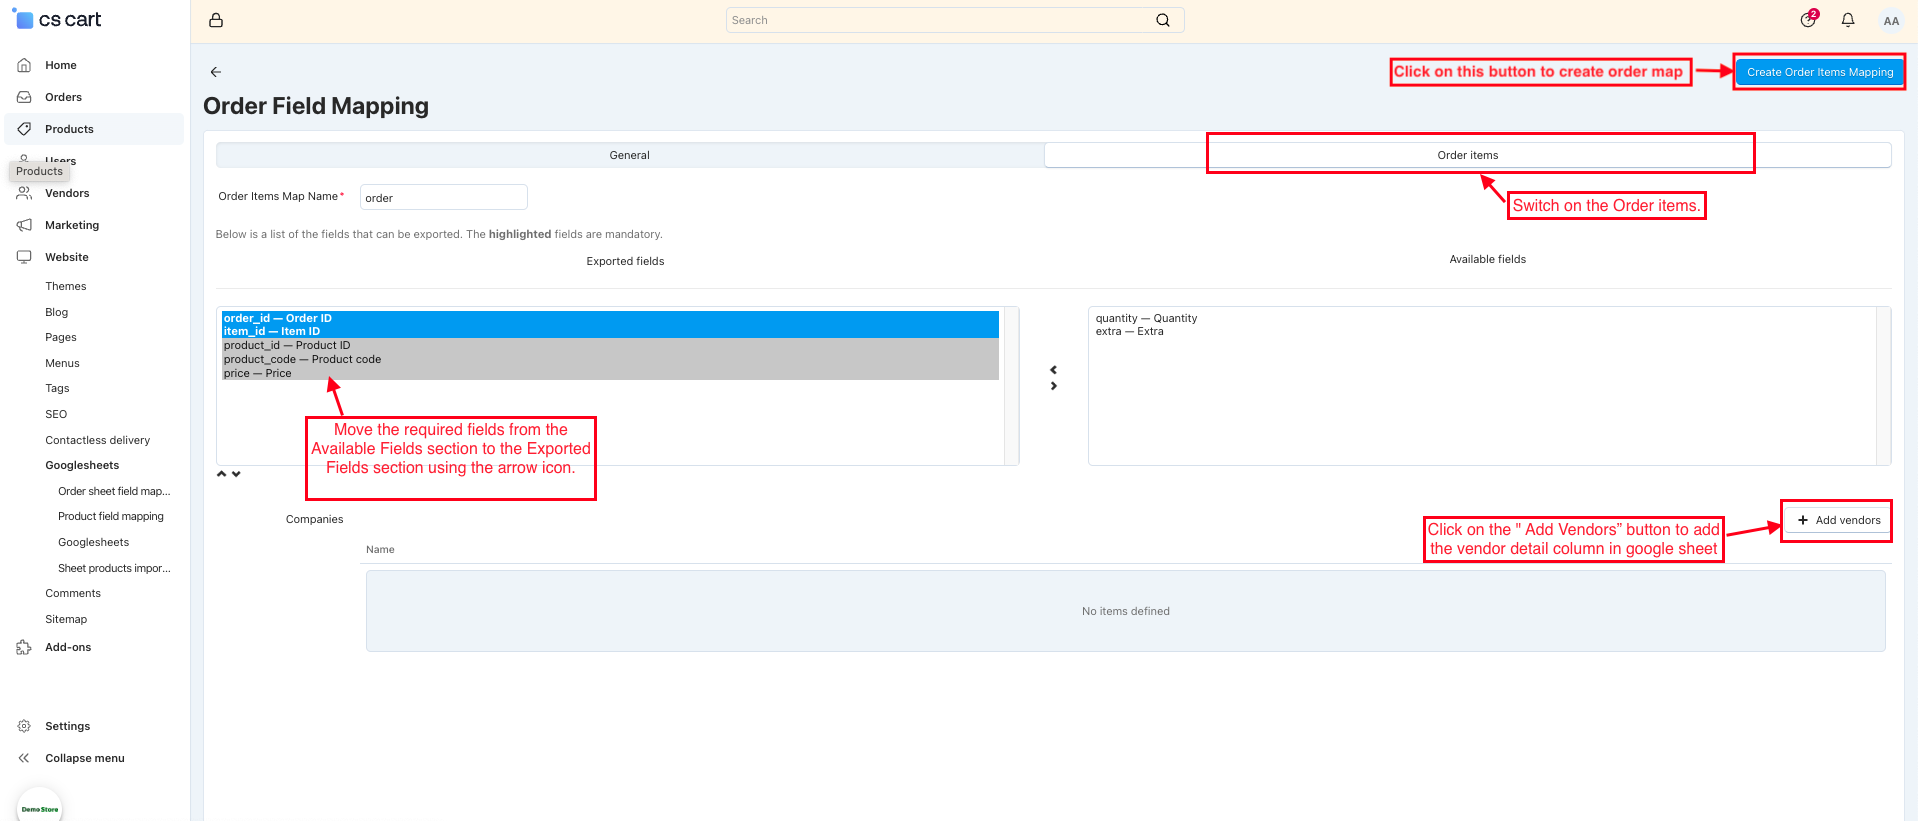Image resolution: width=1918 pixels, height=821 pixels.
Task: Open Contactless delivery link
Action: click(x=98, y=440)
